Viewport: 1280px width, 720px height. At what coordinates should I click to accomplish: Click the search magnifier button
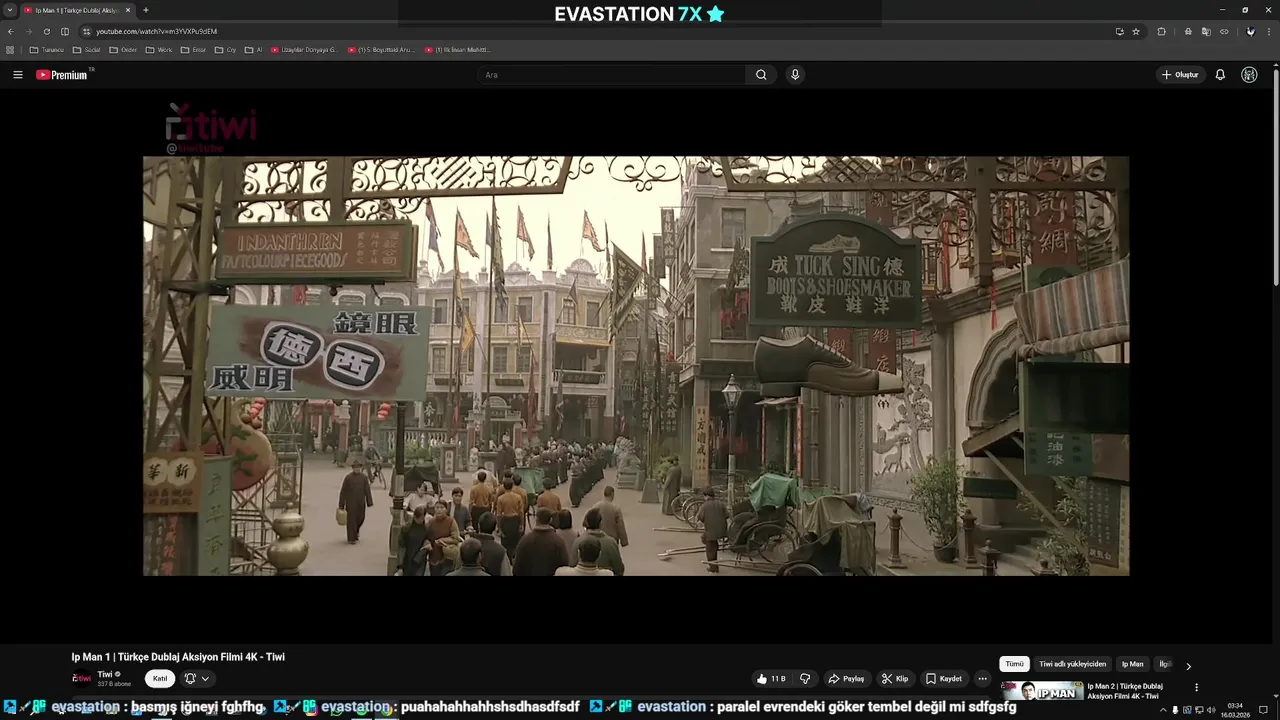(x=761, y=75)
